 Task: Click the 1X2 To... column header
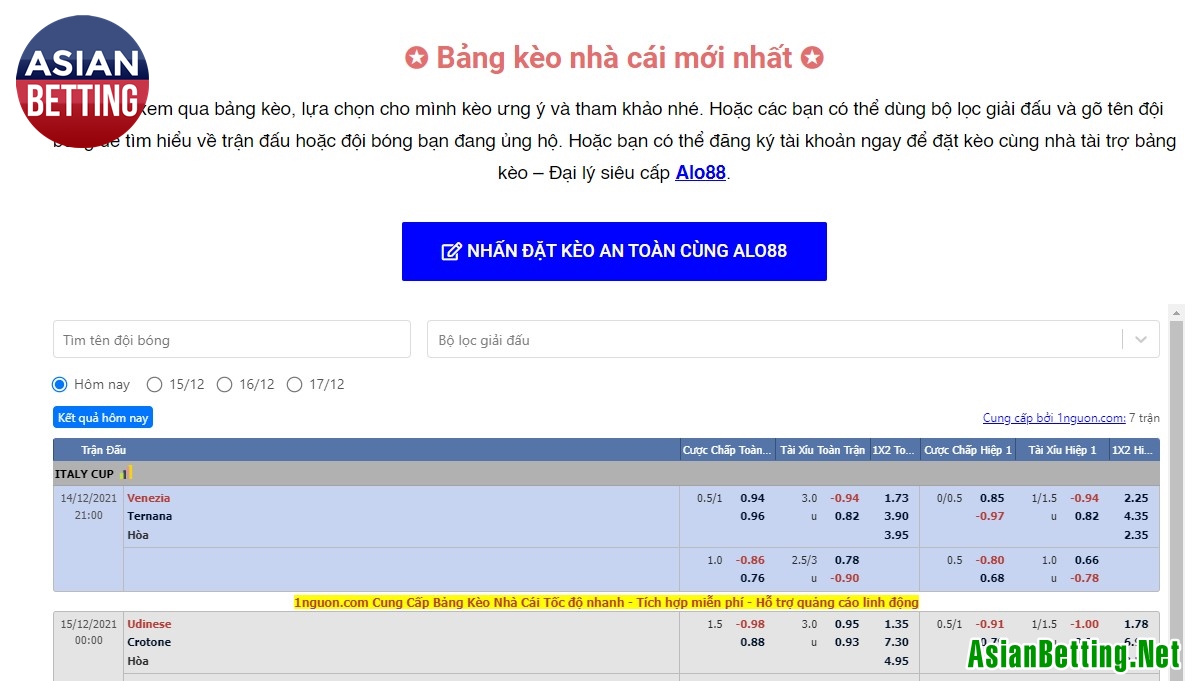pyautogui.click(x=893, y=450)
